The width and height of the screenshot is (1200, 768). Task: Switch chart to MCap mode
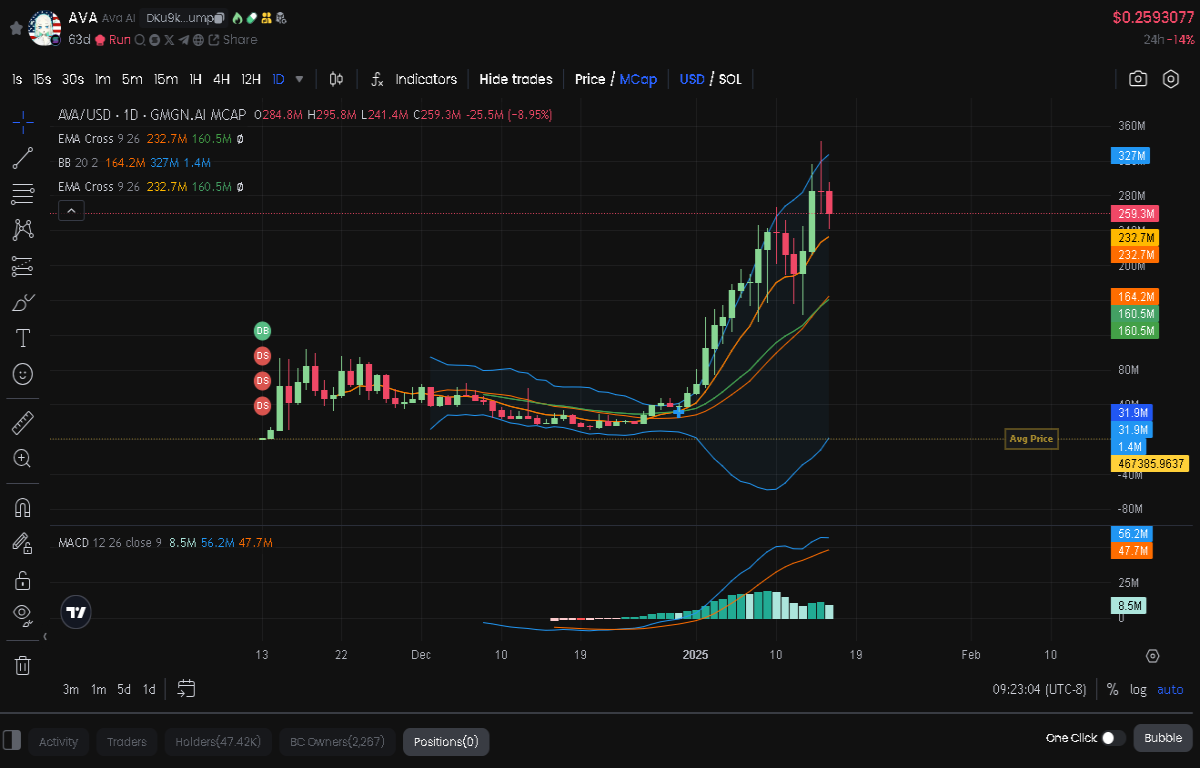click(x=638, y=79)
